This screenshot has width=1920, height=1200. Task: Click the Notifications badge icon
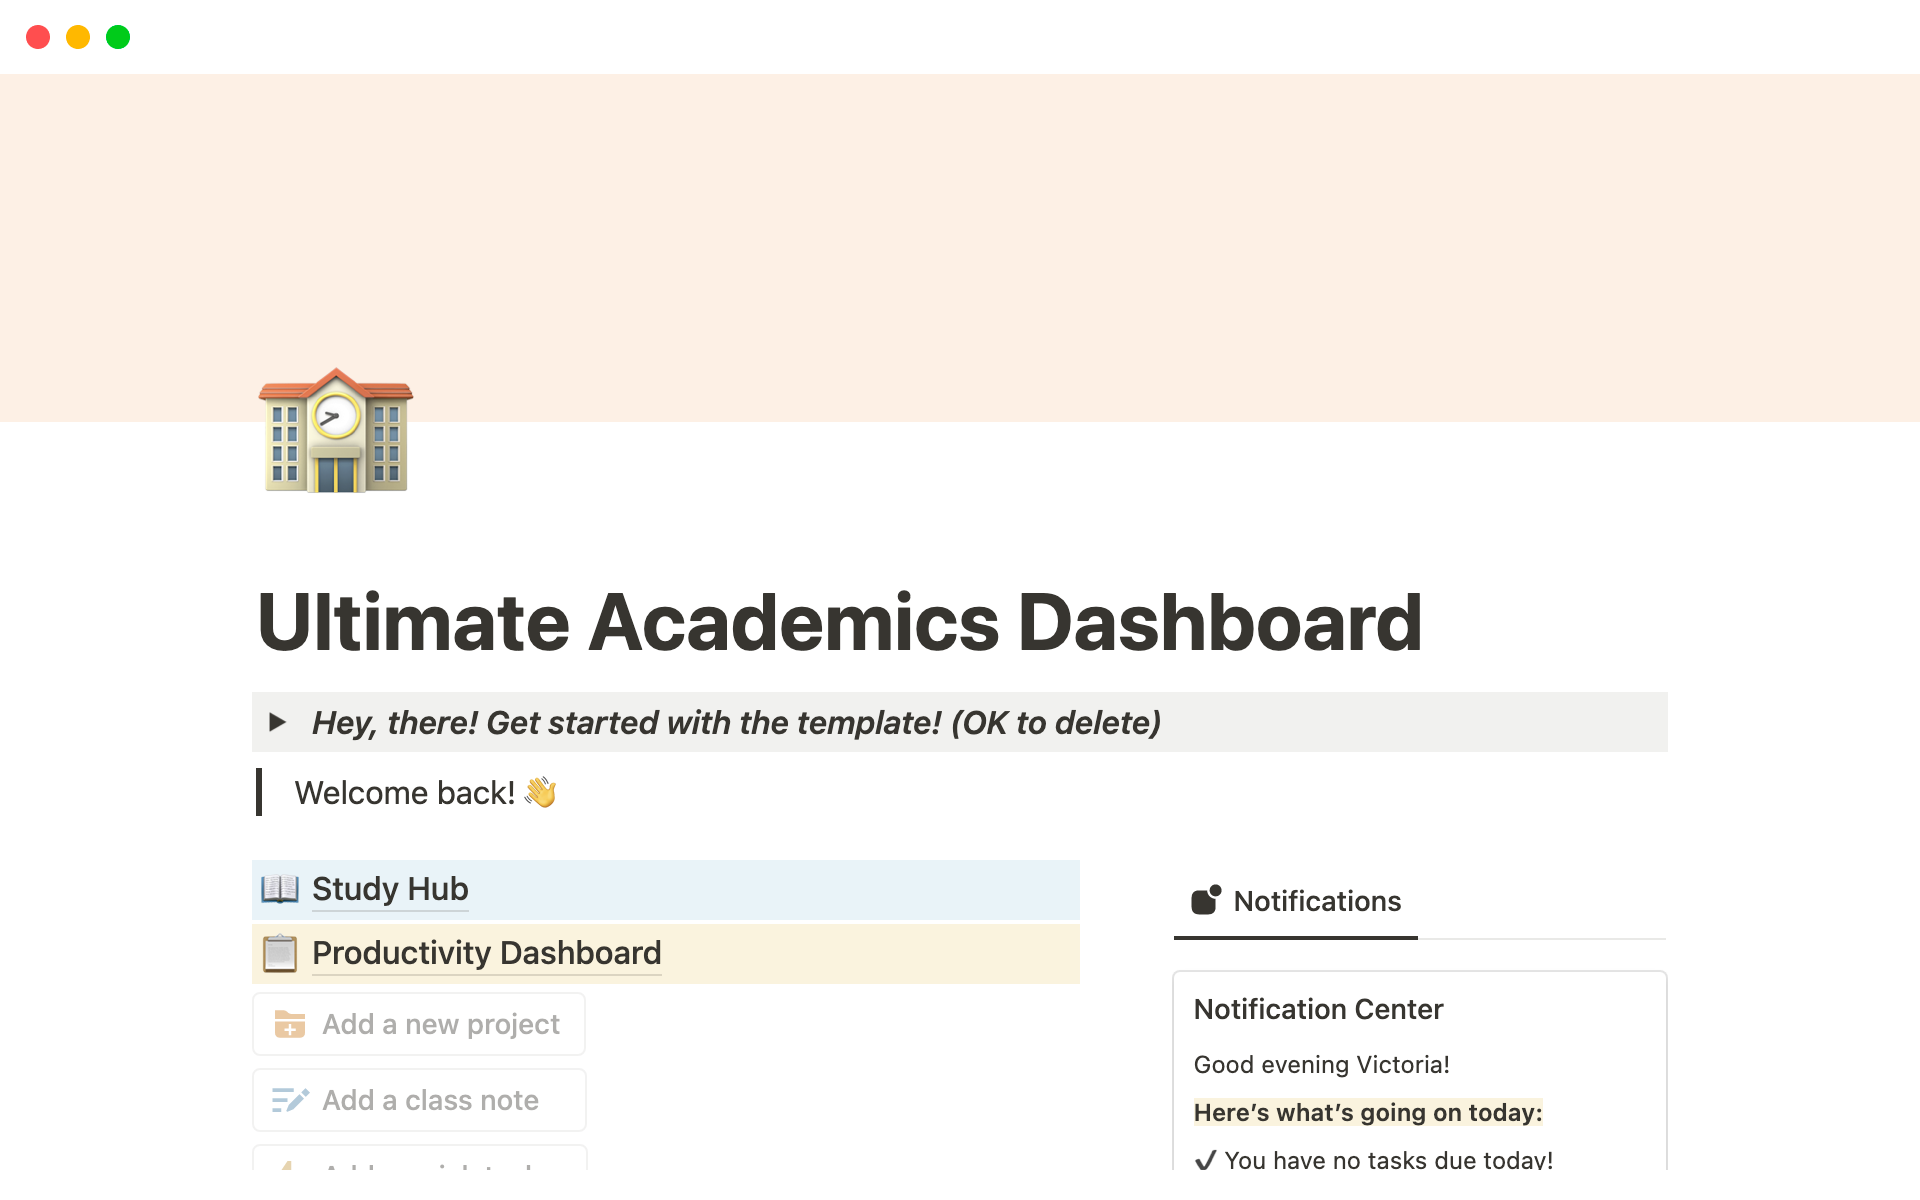click(1206, 900)
